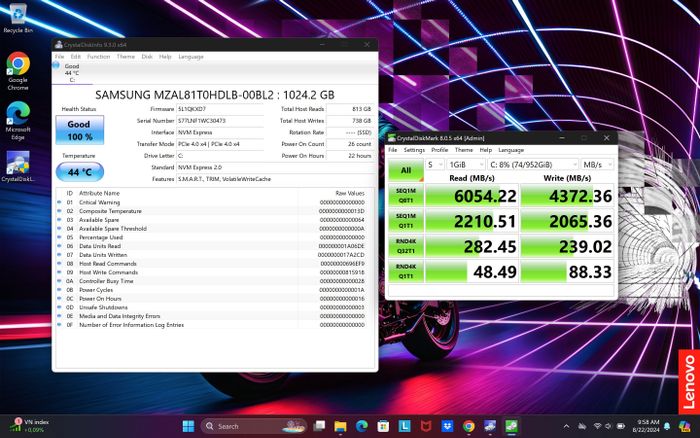
Task: Open the blue L app in taskbar
Action: click(404, 426)
